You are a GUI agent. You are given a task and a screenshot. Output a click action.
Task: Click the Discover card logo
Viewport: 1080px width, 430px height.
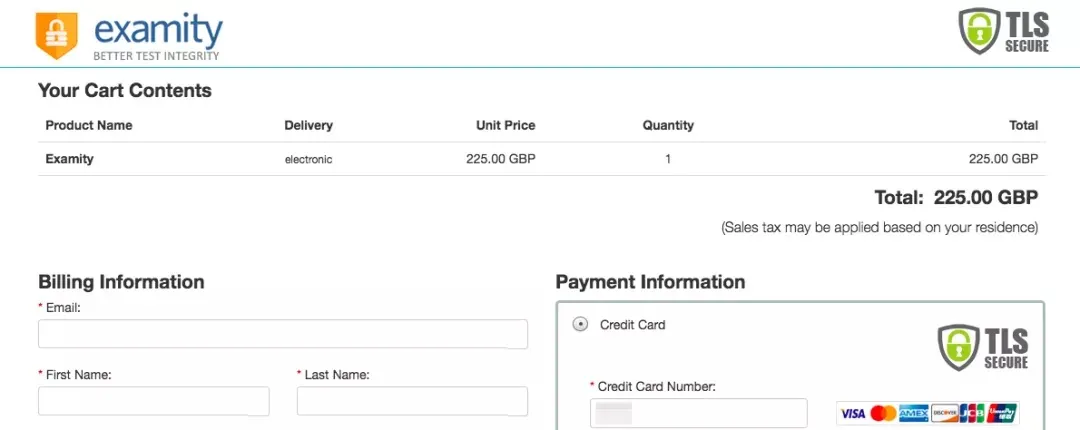point(943,413)
